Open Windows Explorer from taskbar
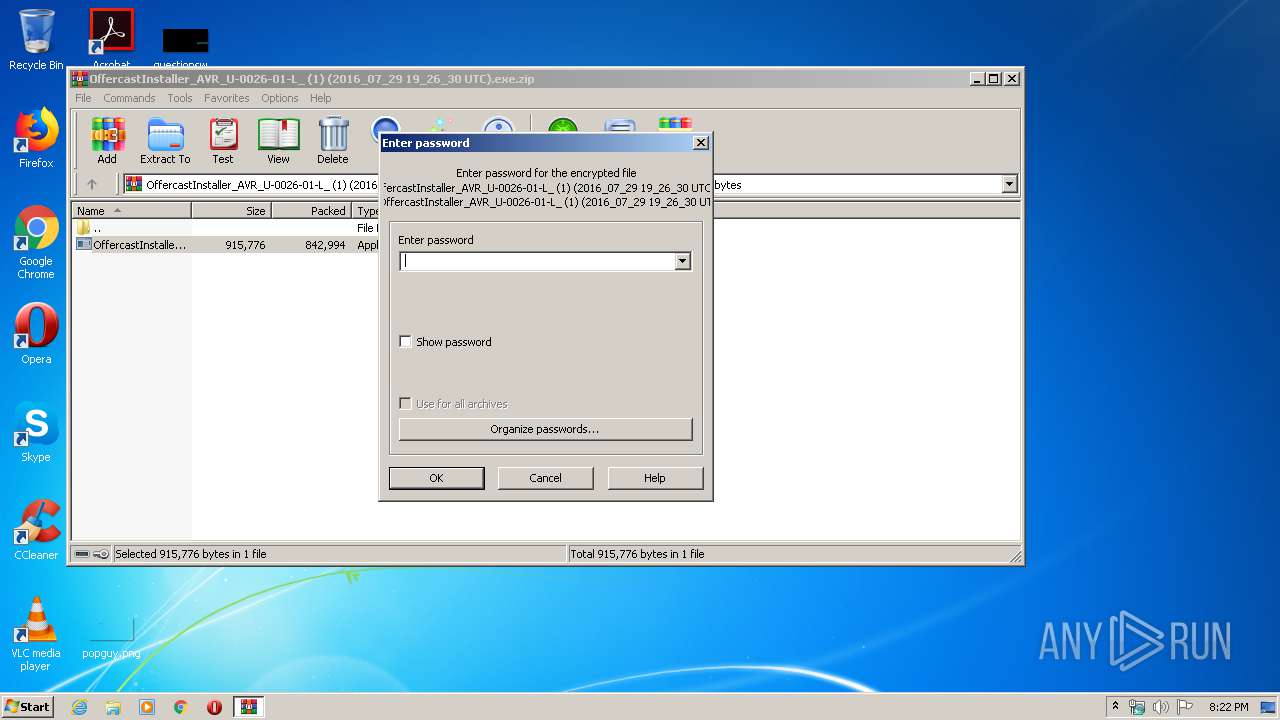The height and width of the screenshot is (720, 1280). pos(113,707)
